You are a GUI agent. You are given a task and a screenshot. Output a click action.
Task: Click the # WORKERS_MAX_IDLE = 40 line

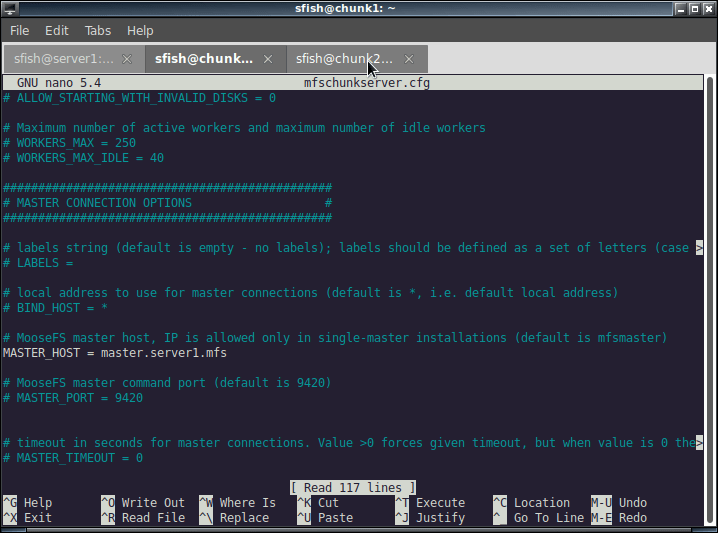pyautogui.click(x=83, y=158)
